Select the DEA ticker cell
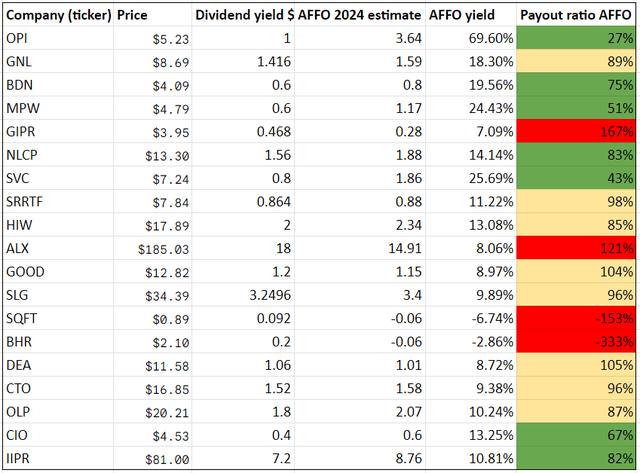 pos(58,365)
